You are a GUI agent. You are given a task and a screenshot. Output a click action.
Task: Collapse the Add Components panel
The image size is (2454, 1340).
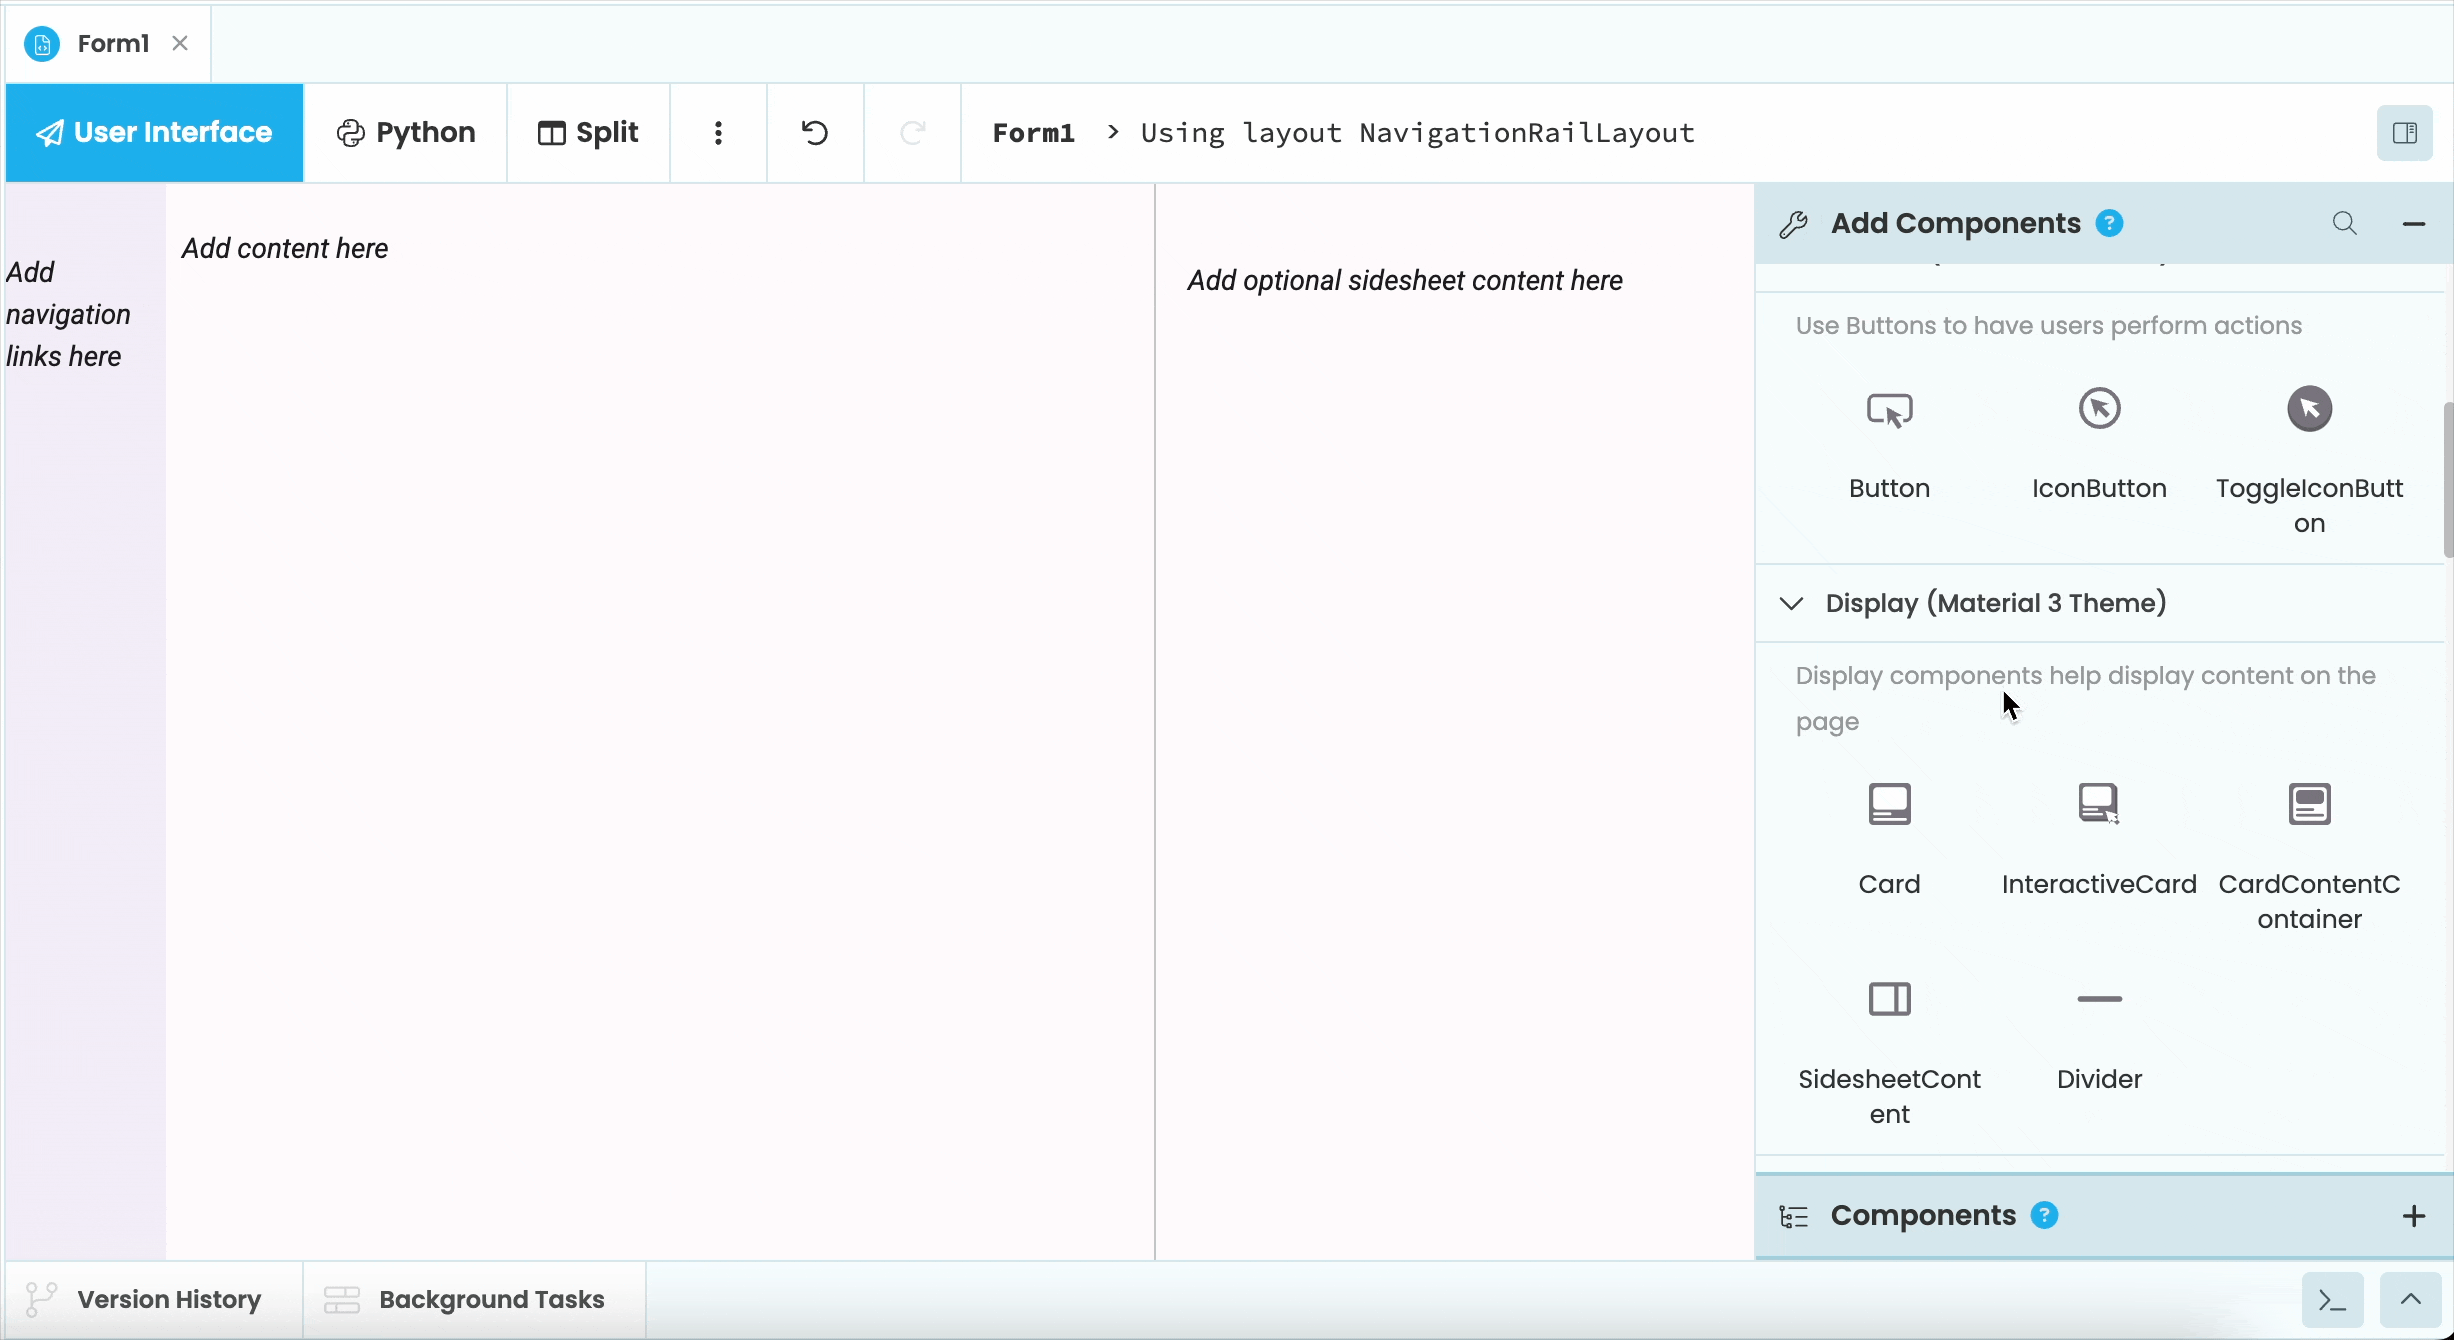2414,223
